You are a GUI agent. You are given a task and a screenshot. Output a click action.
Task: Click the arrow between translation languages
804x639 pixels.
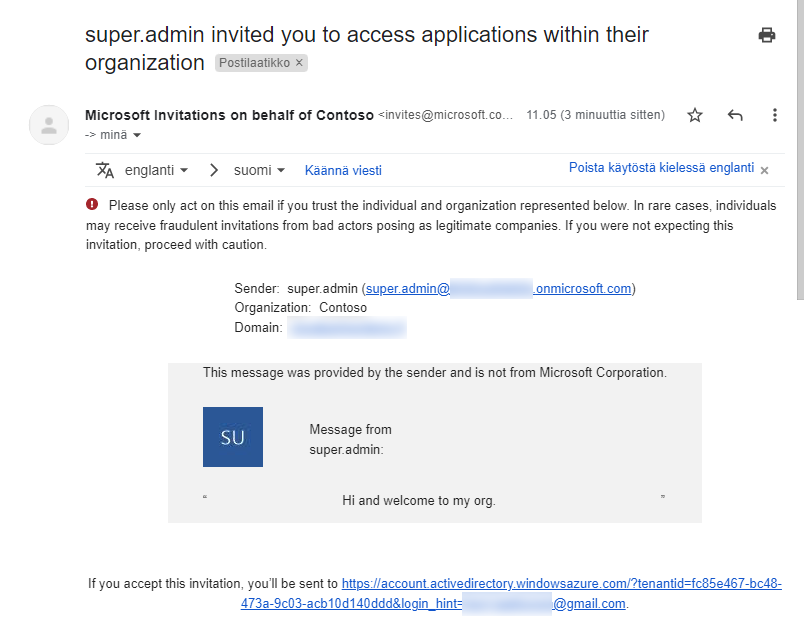(x=213, y=170)
